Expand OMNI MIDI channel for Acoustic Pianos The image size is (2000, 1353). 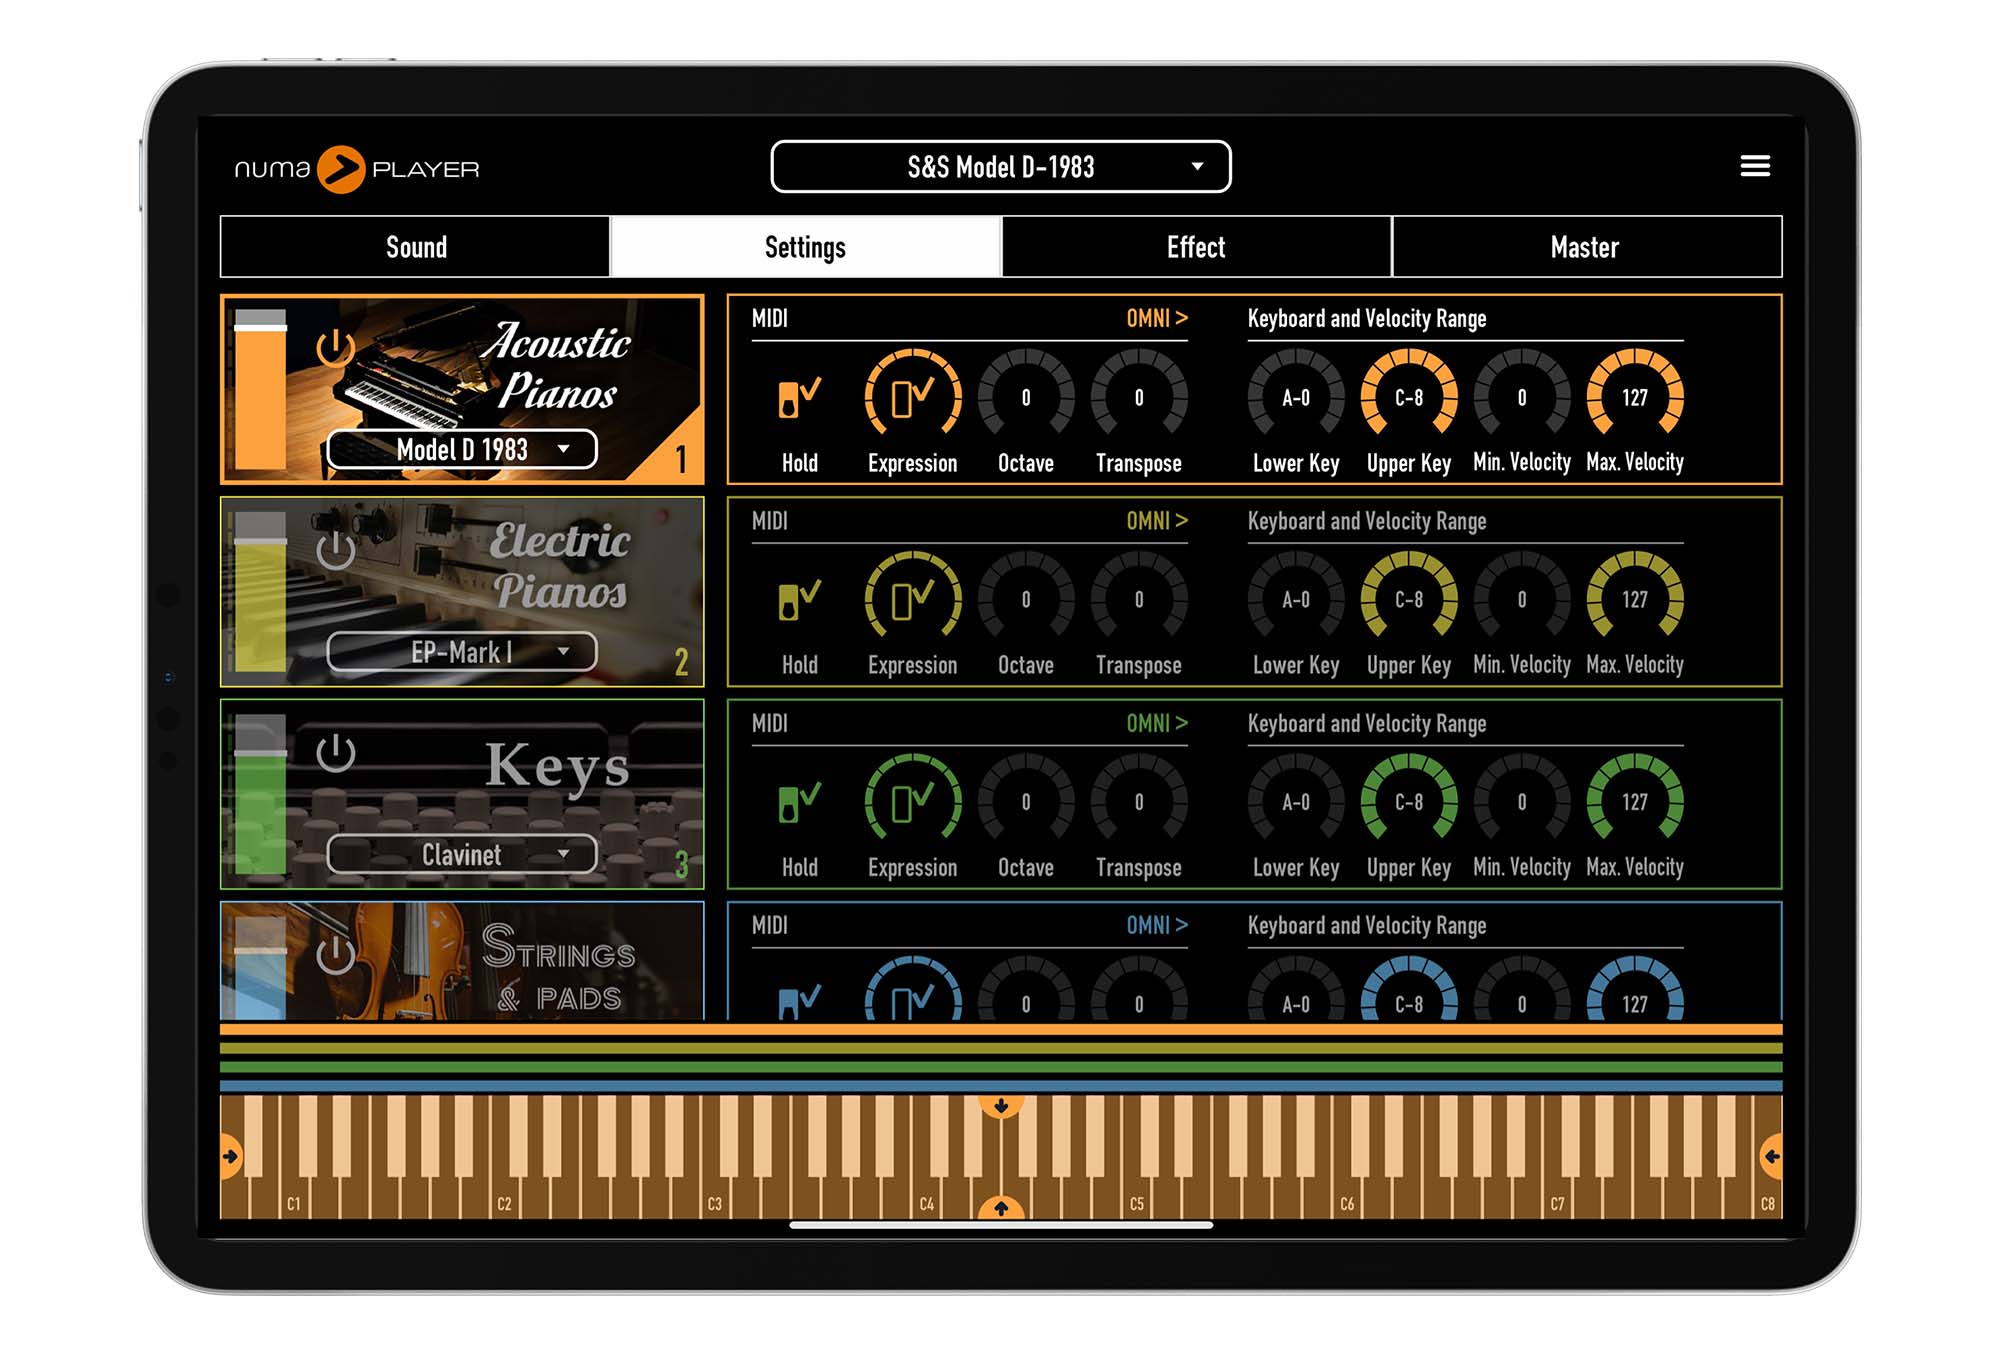(1157, 318)
